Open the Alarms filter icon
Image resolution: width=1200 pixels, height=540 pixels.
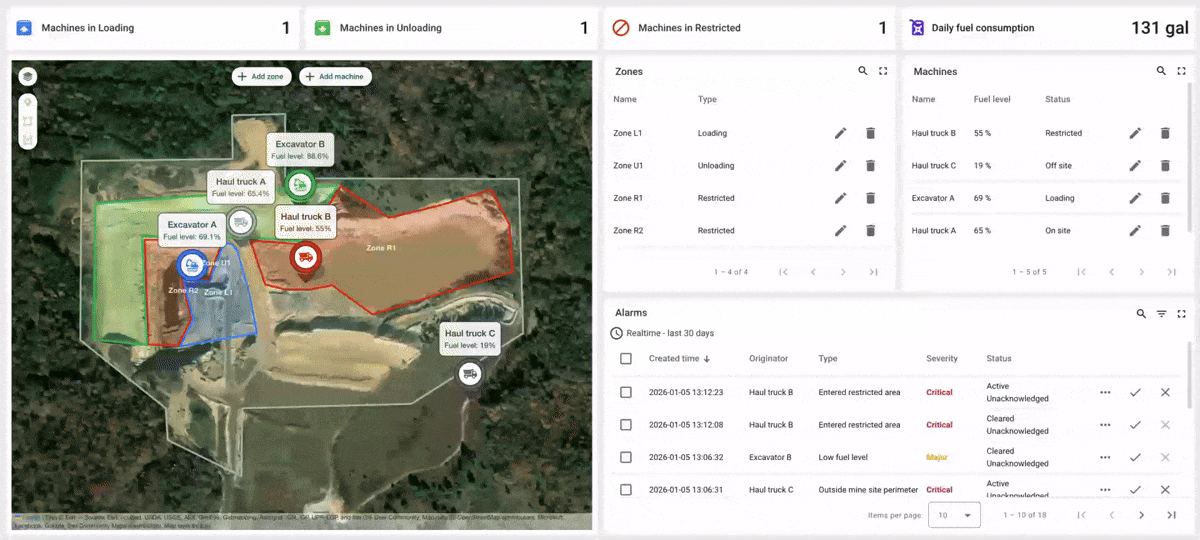pyautogui.click(x=1162, y=314)
